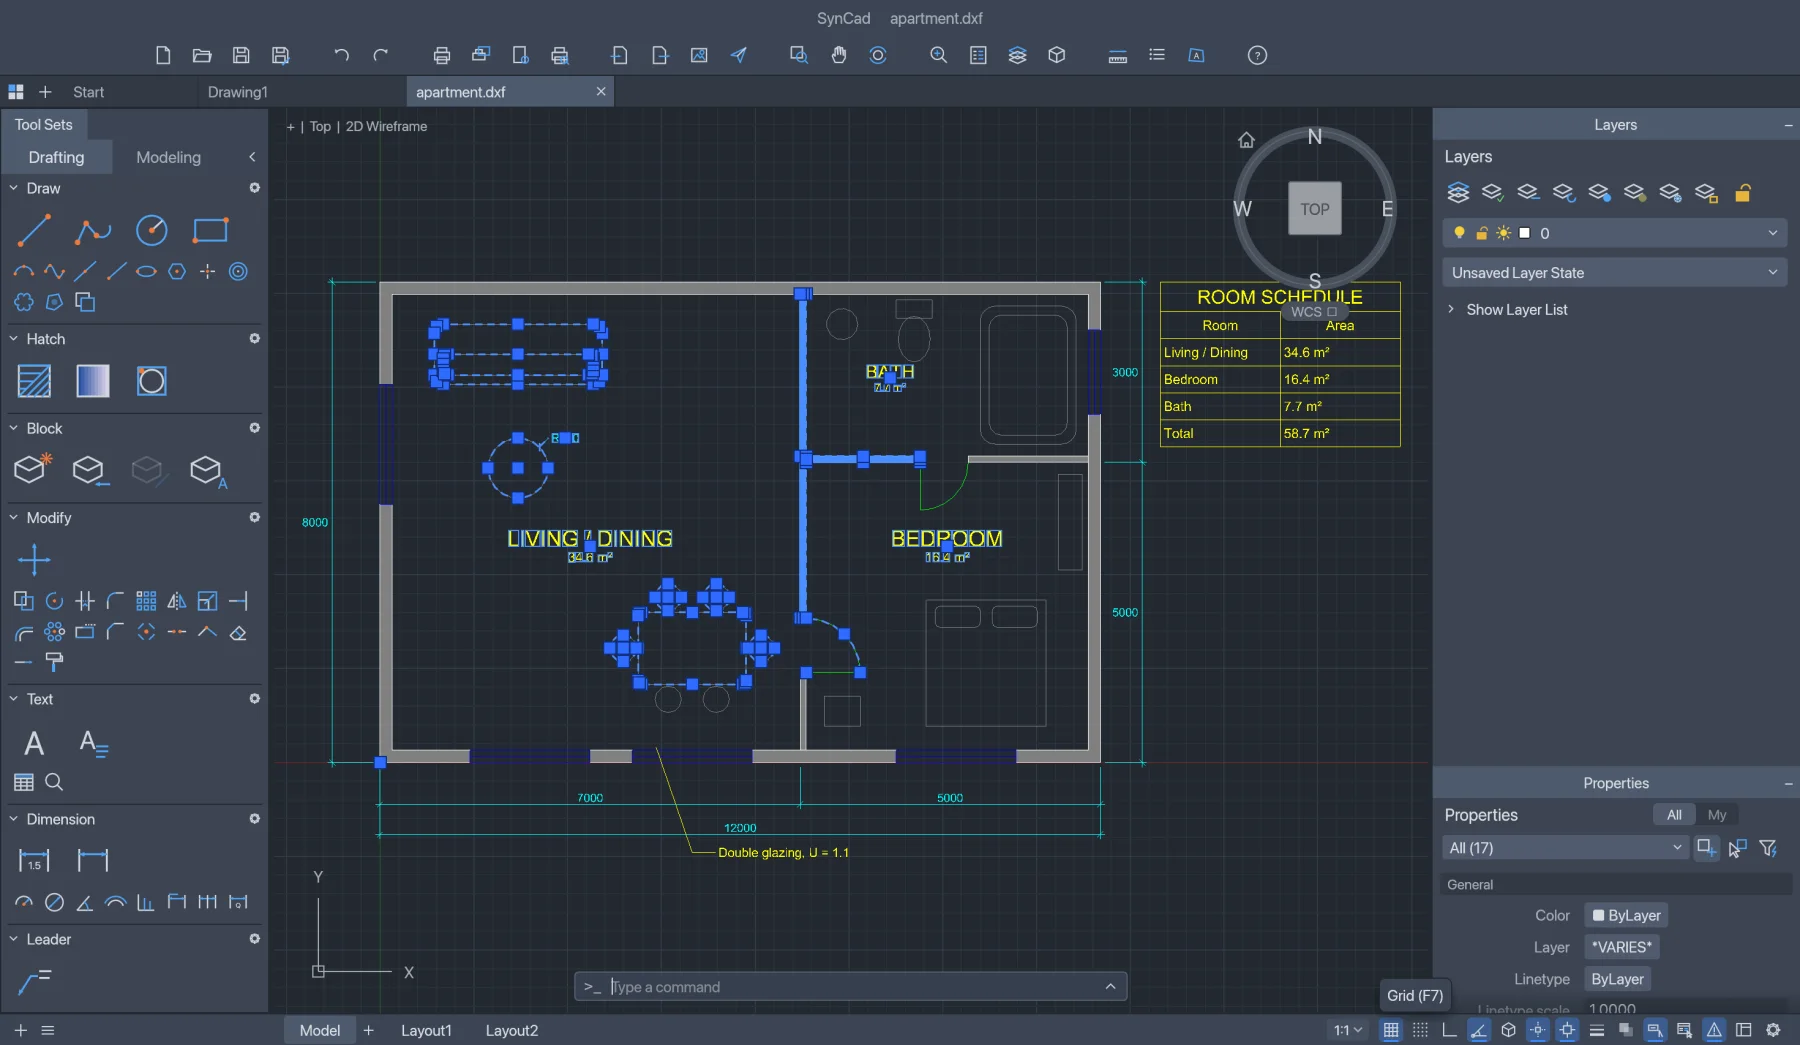The image size is (1800, 1045).
Task: Collapse the Draw tool section
Action: [14, 188]
